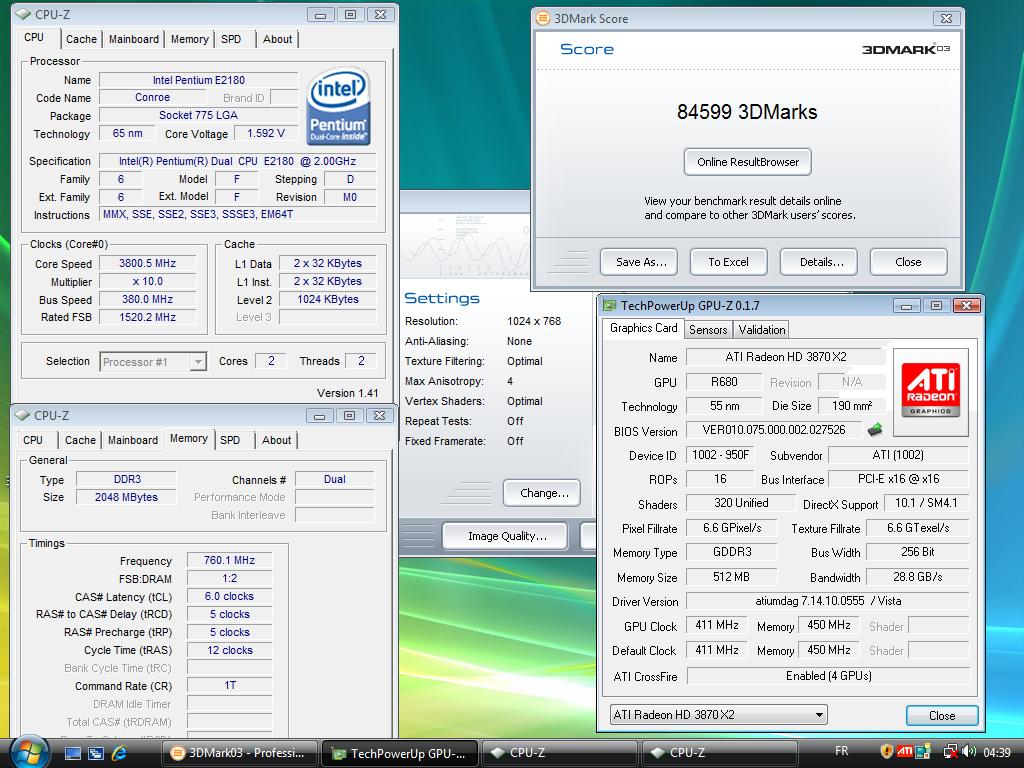Image resolution: width=1024 pixels, height=768 pixels.
Task: Open the About tab in upper CPU-Z
Action: tap(277, 39)
